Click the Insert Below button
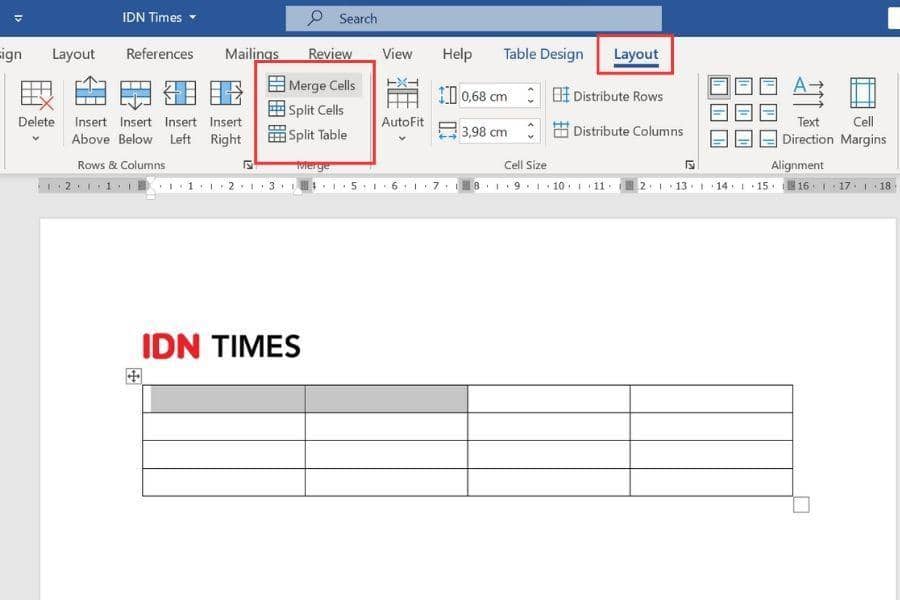Screen dimensions: 900x600 click(135, 105)
